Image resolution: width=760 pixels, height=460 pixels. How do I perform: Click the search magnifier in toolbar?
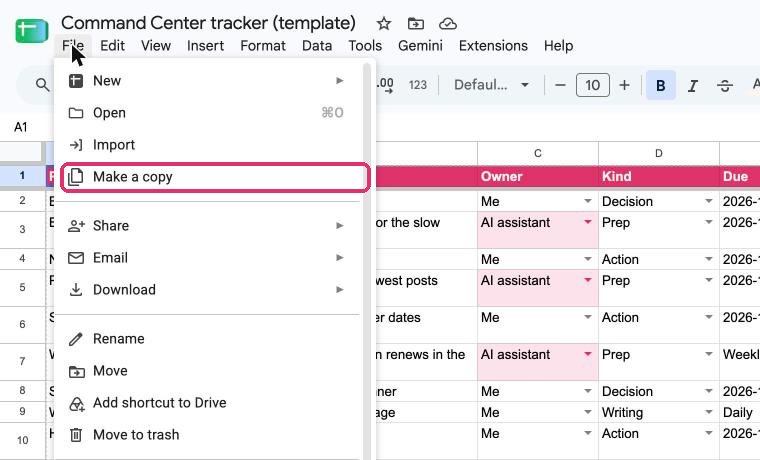(43, 85)
